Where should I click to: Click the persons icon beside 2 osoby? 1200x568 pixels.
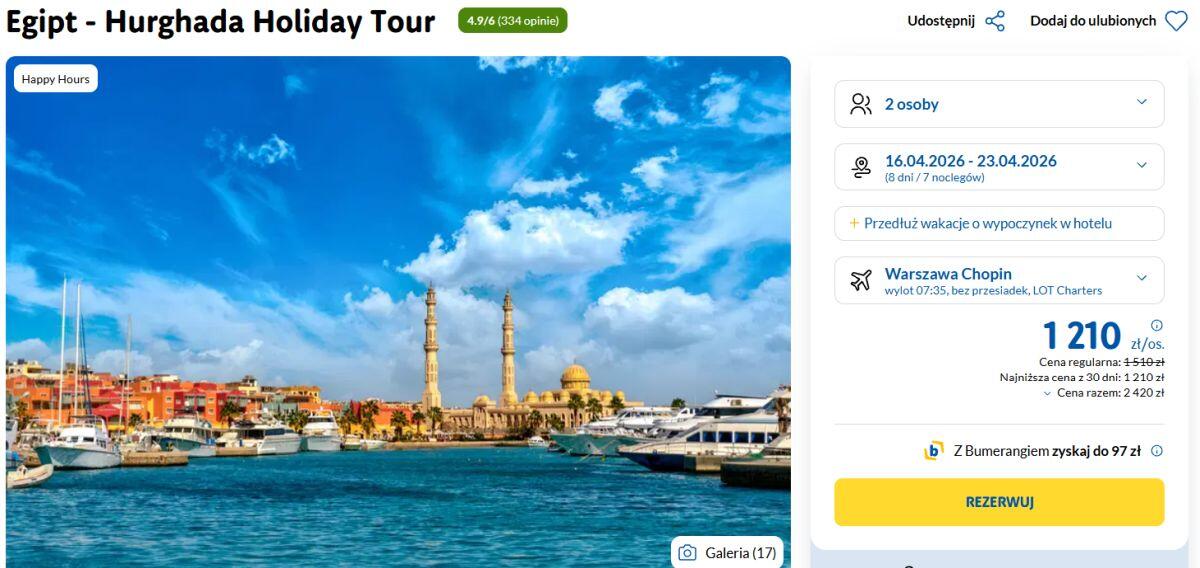(860, 104)
